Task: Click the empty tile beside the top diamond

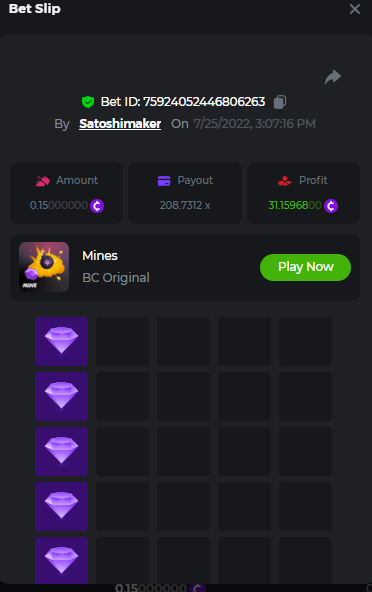Action: (122, 341)
